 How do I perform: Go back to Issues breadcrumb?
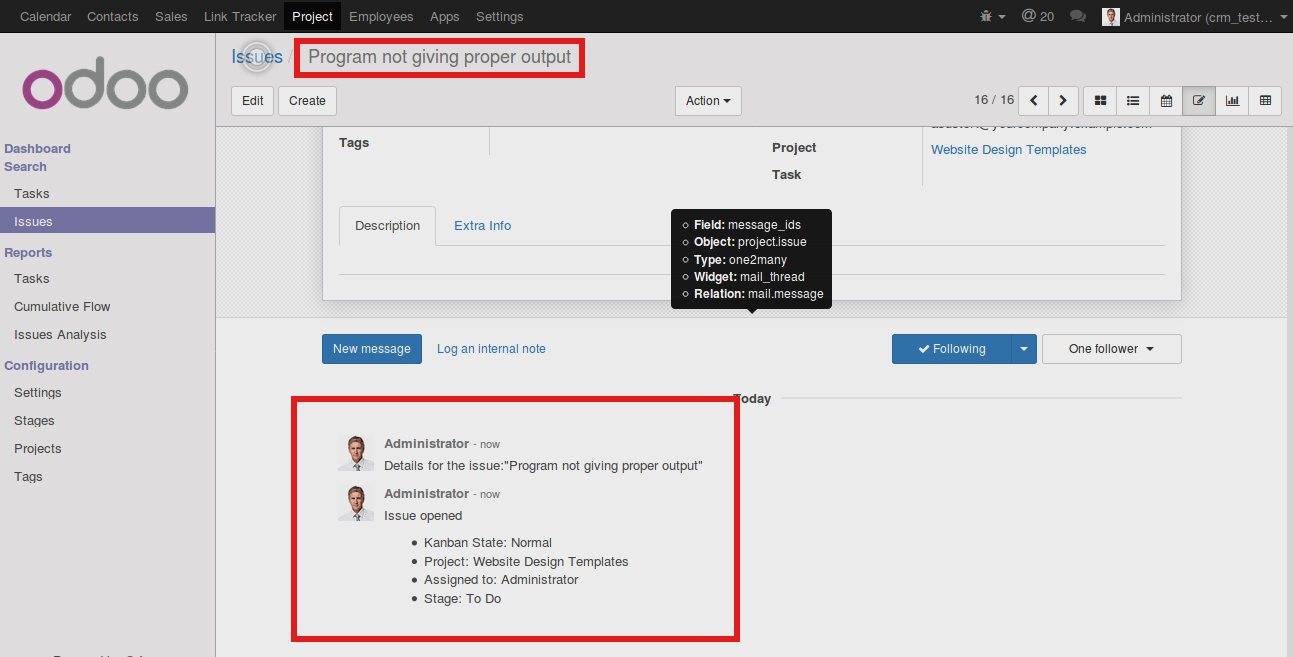coord(257,57)
